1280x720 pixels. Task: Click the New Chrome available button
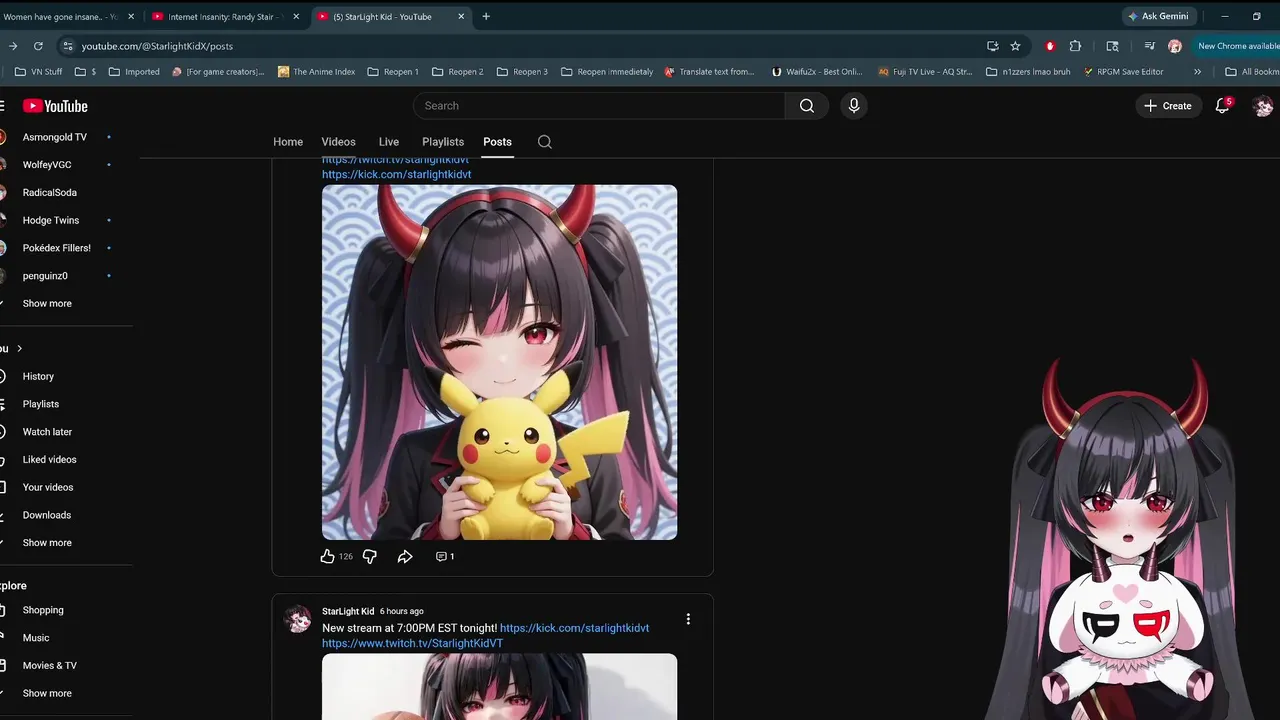tap(1238, 46)
